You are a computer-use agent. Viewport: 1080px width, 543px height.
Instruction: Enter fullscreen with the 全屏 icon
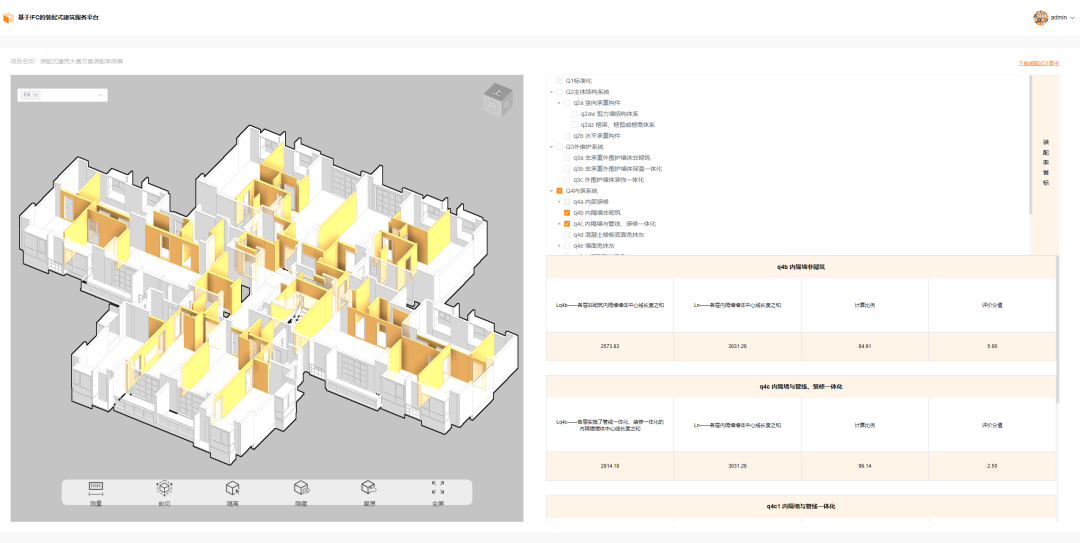[x=437, y=489]
